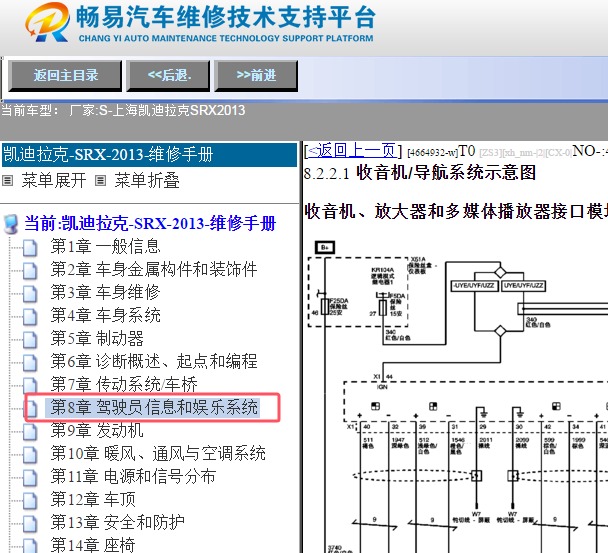Image resolution: width=608 pixels, height=553 pixels.
Task: Open 第11章 电源和信号分布
Action: coord(133,476)
